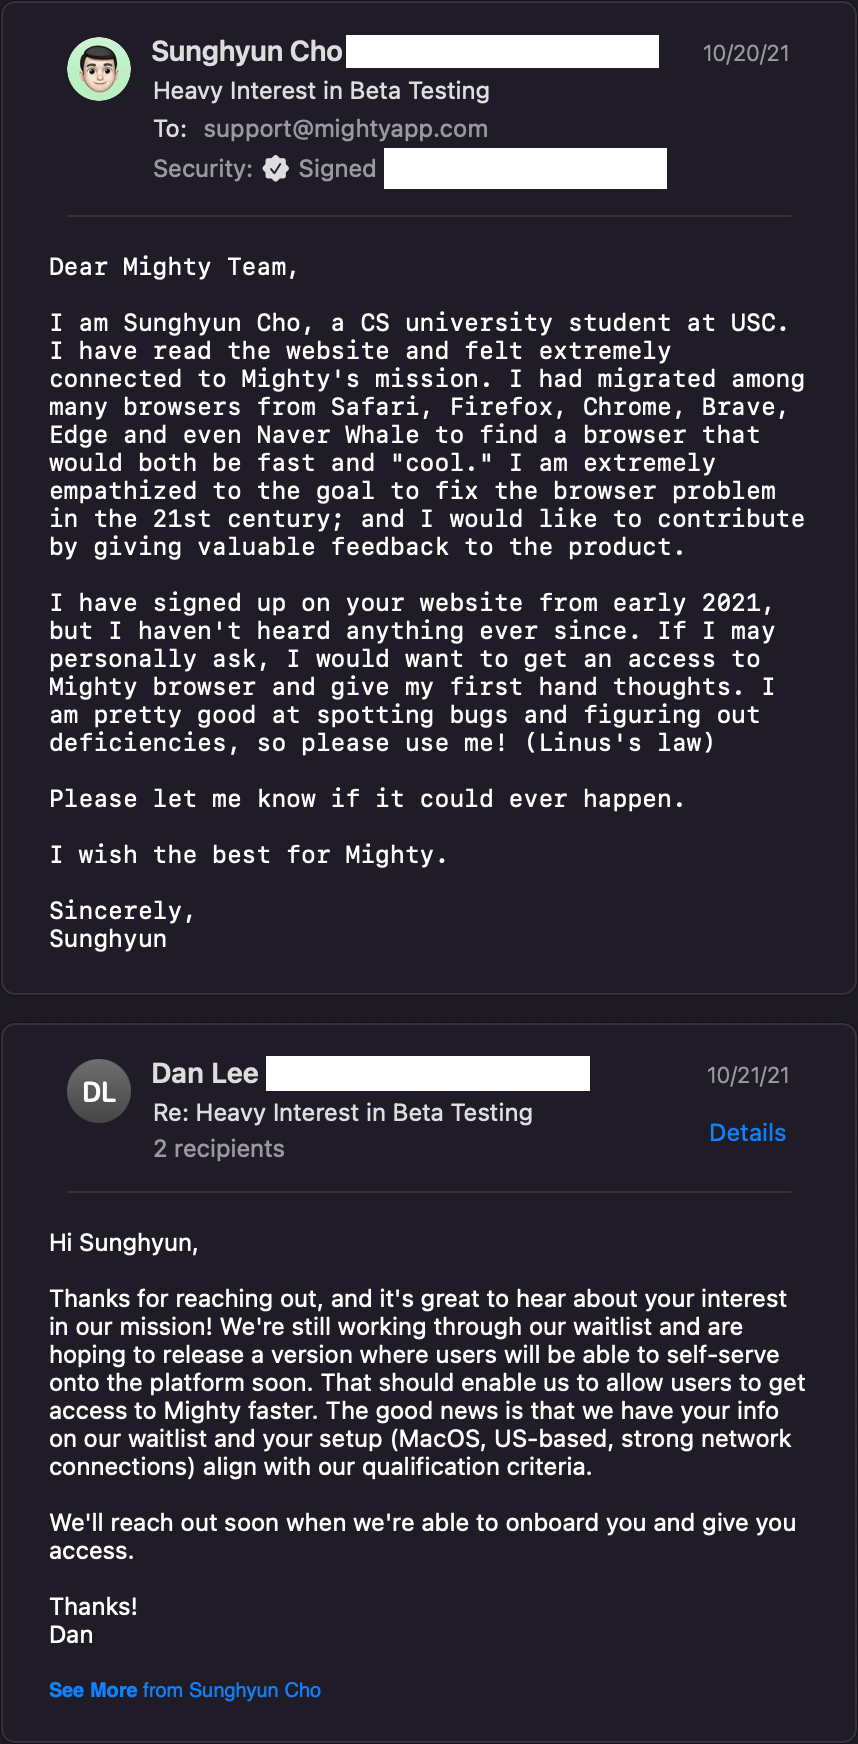Click Sunghyun Cho's memoji avatar
The width and height of the screenshot is (858, 1744).
[99, 70]
